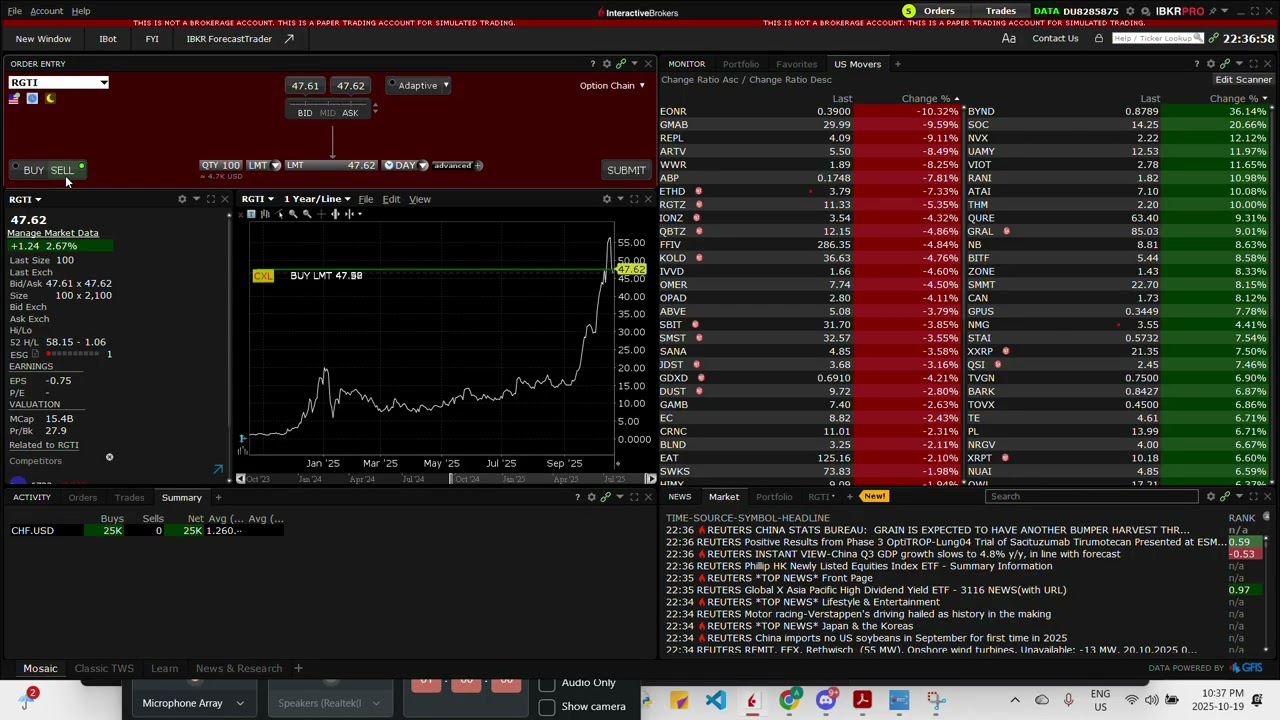Click the Help / Ticker Lookup field

(1158, 38)
